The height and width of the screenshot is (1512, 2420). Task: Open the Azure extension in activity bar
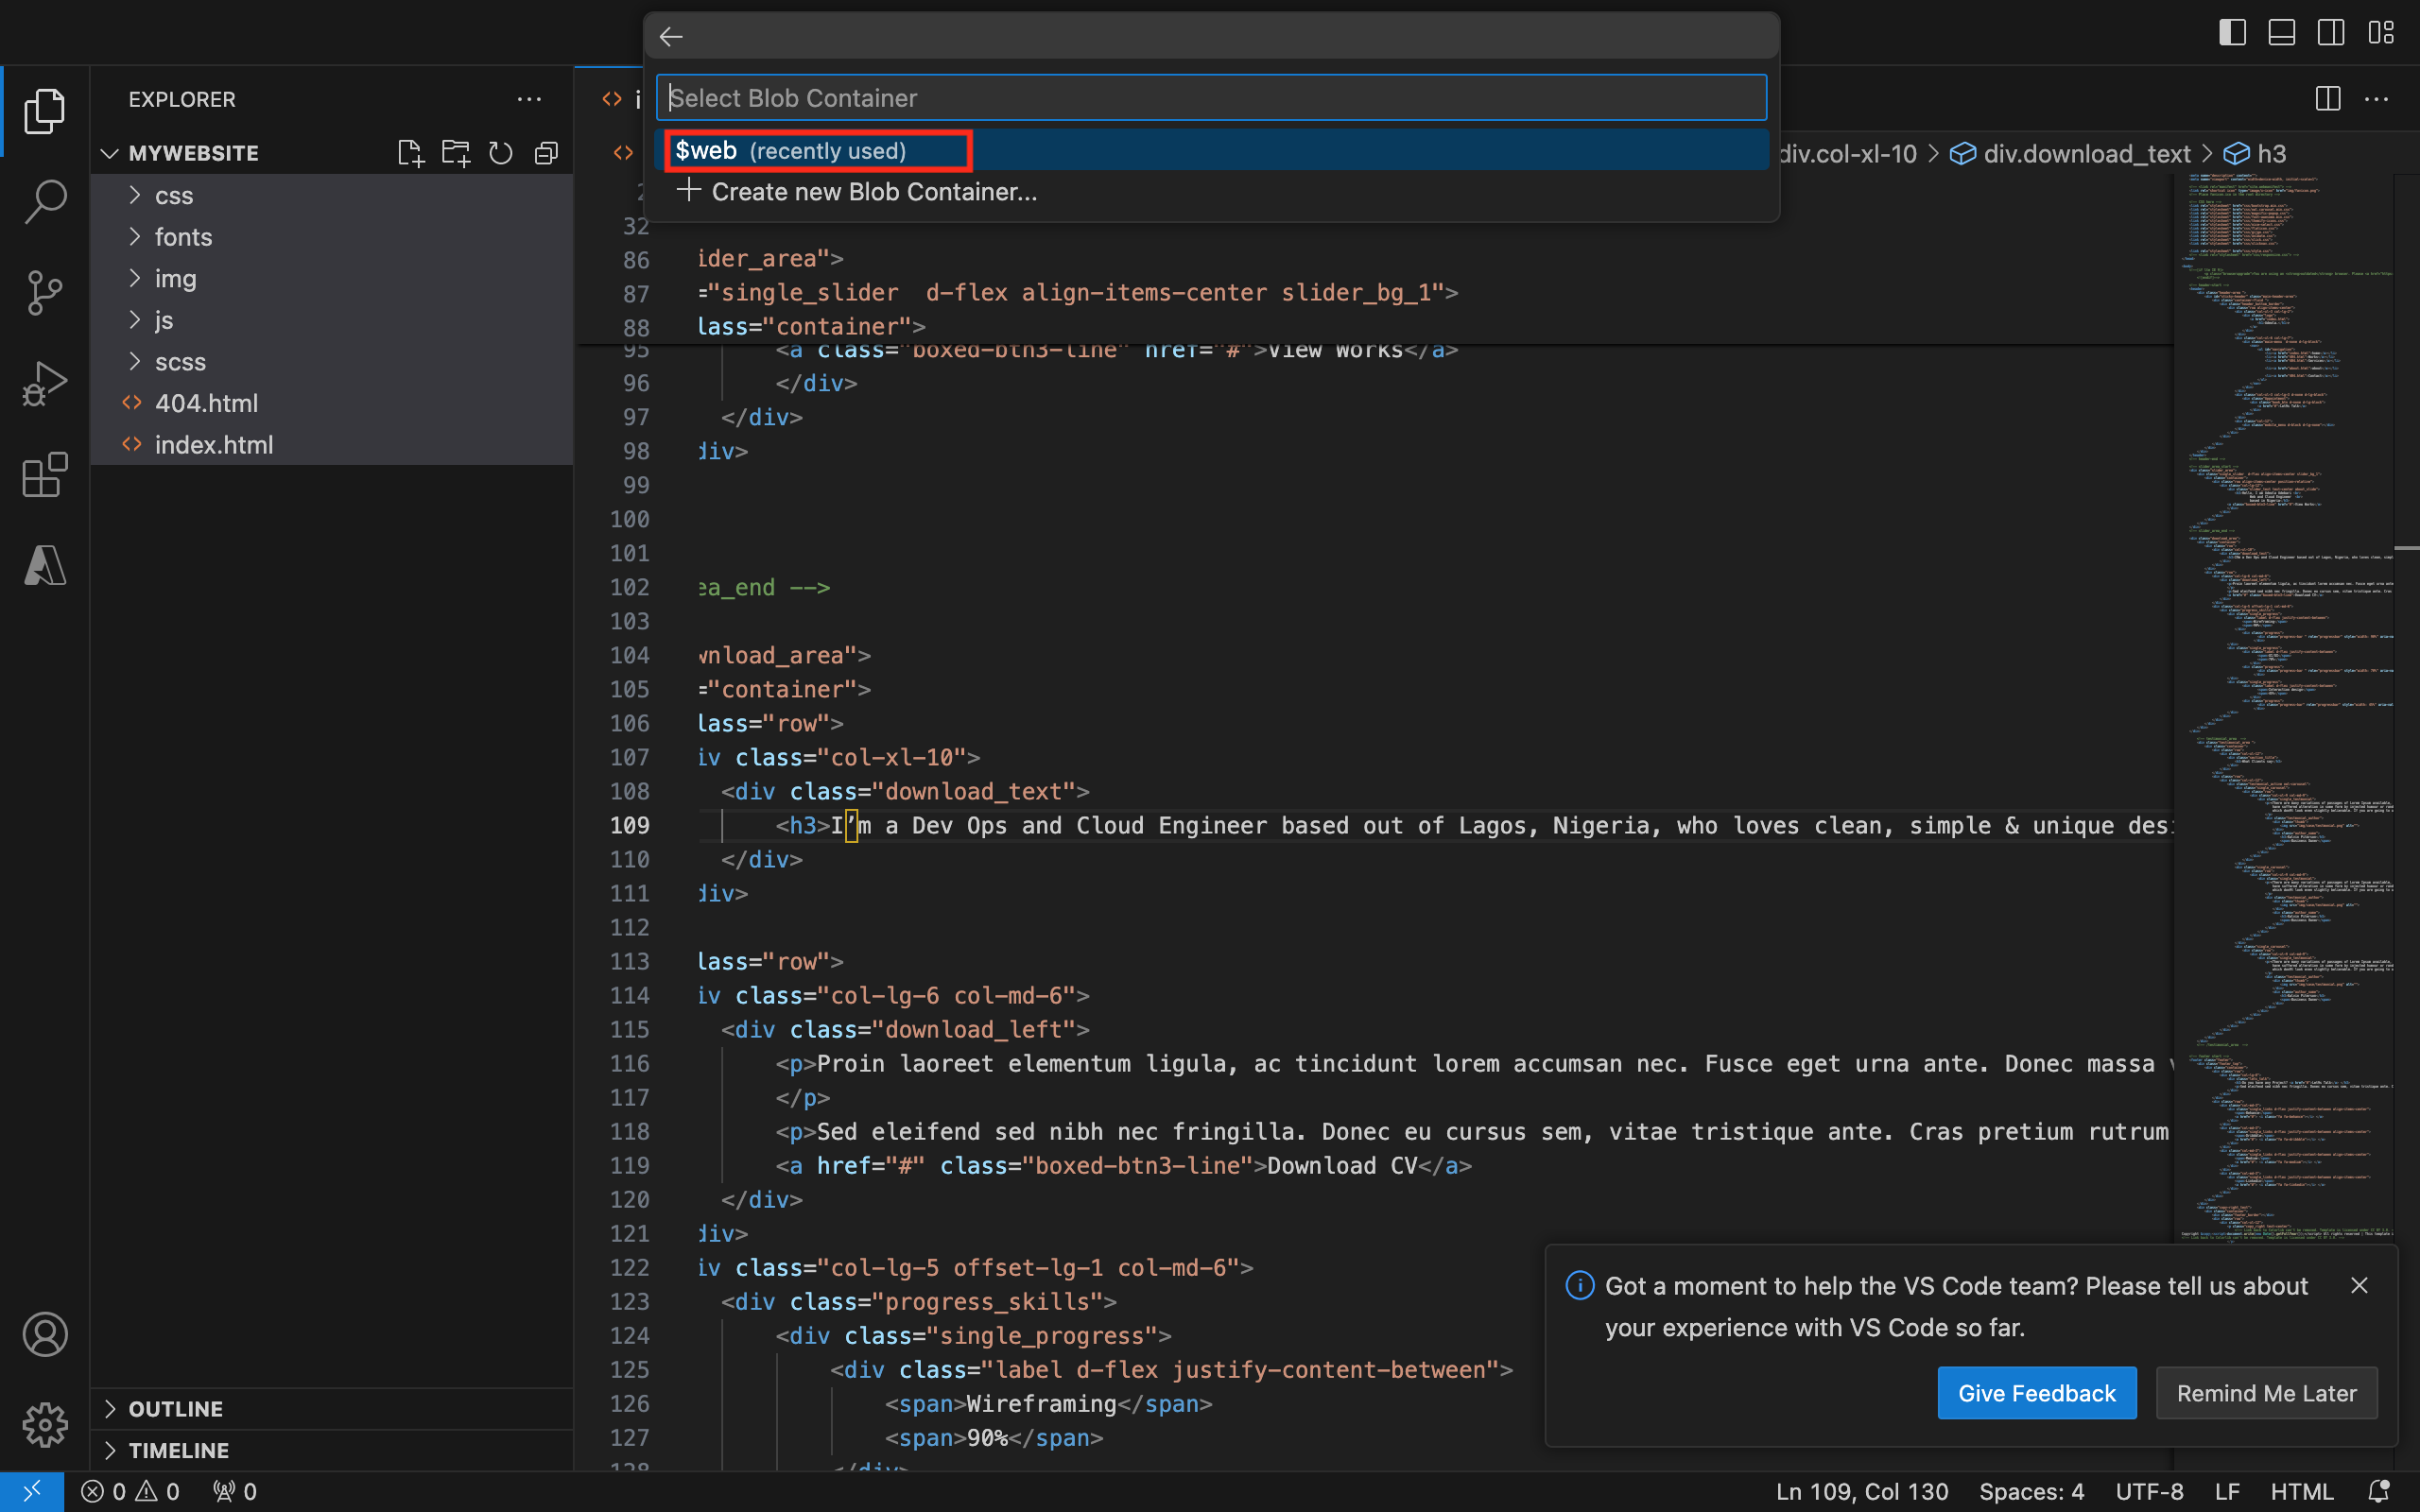point(44,566)
